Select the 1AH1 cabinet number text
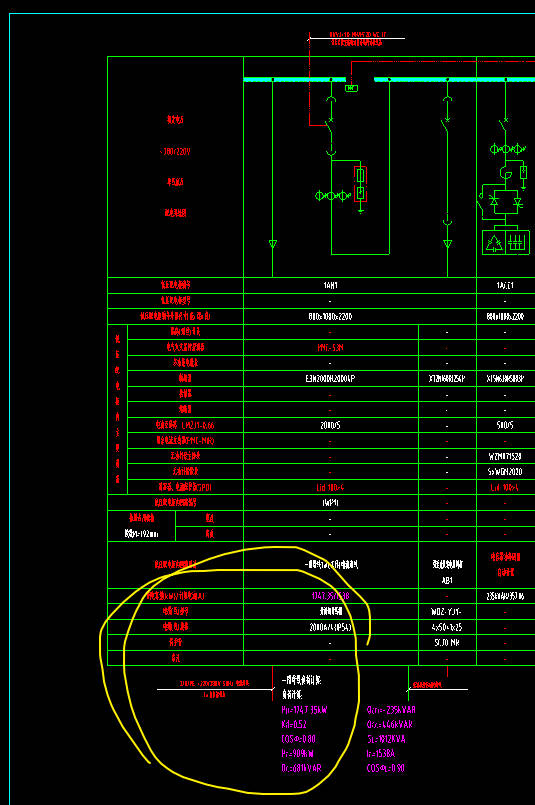Viewport: 535px width, 805px height. [330, 285]
